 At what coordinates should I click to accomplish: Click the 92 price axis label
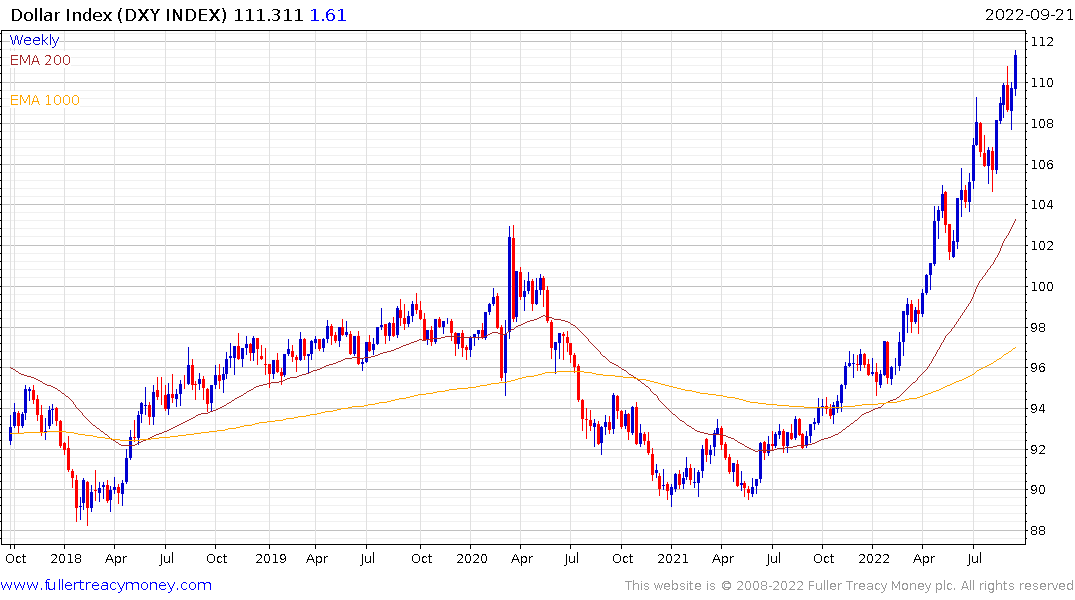[x=1038, y=450]
